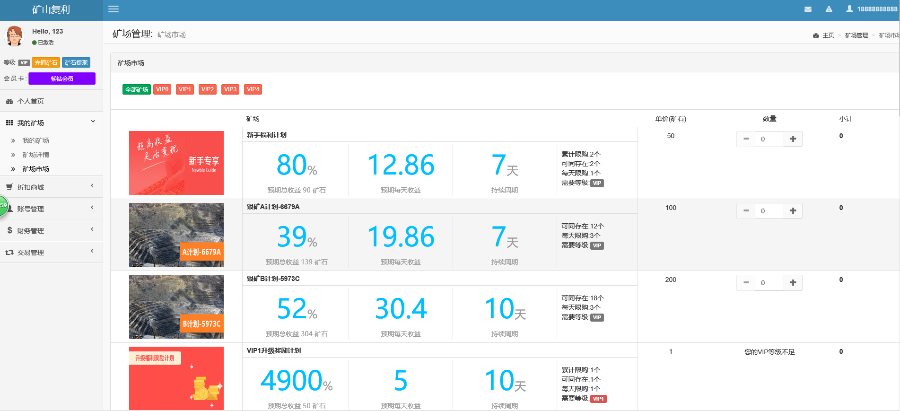Open the warning triangle alerts icon
Image resolution: width=900 pixels, height=411 pixels.
[828, 9]
